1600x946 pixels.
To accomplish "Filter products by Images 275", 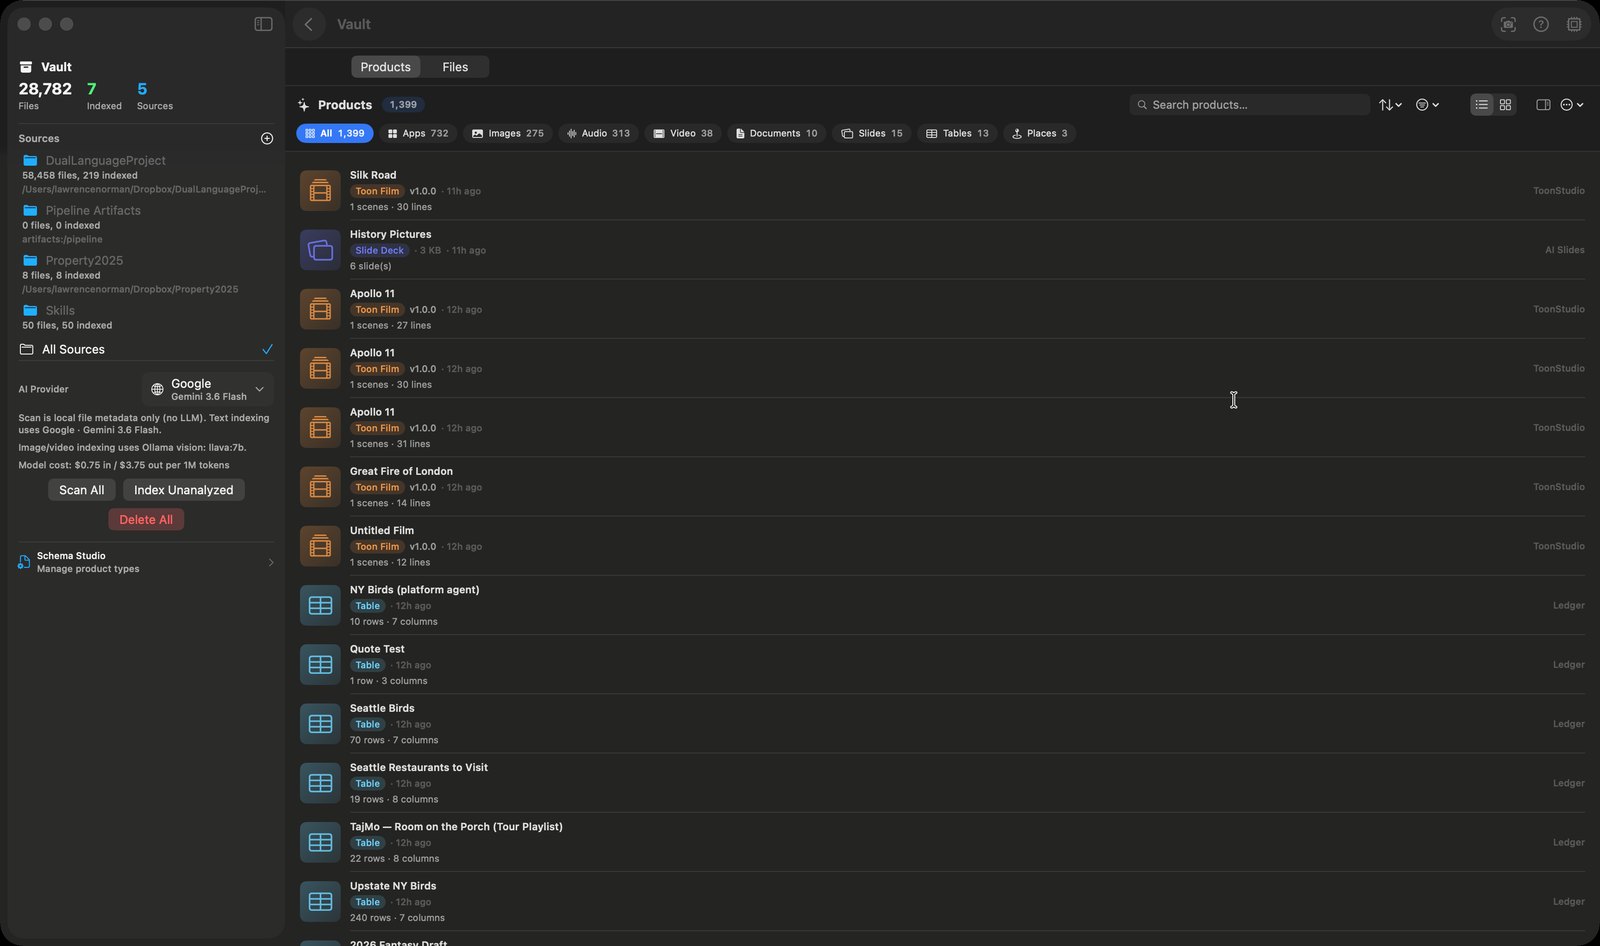I will click(x=508, y=133).
